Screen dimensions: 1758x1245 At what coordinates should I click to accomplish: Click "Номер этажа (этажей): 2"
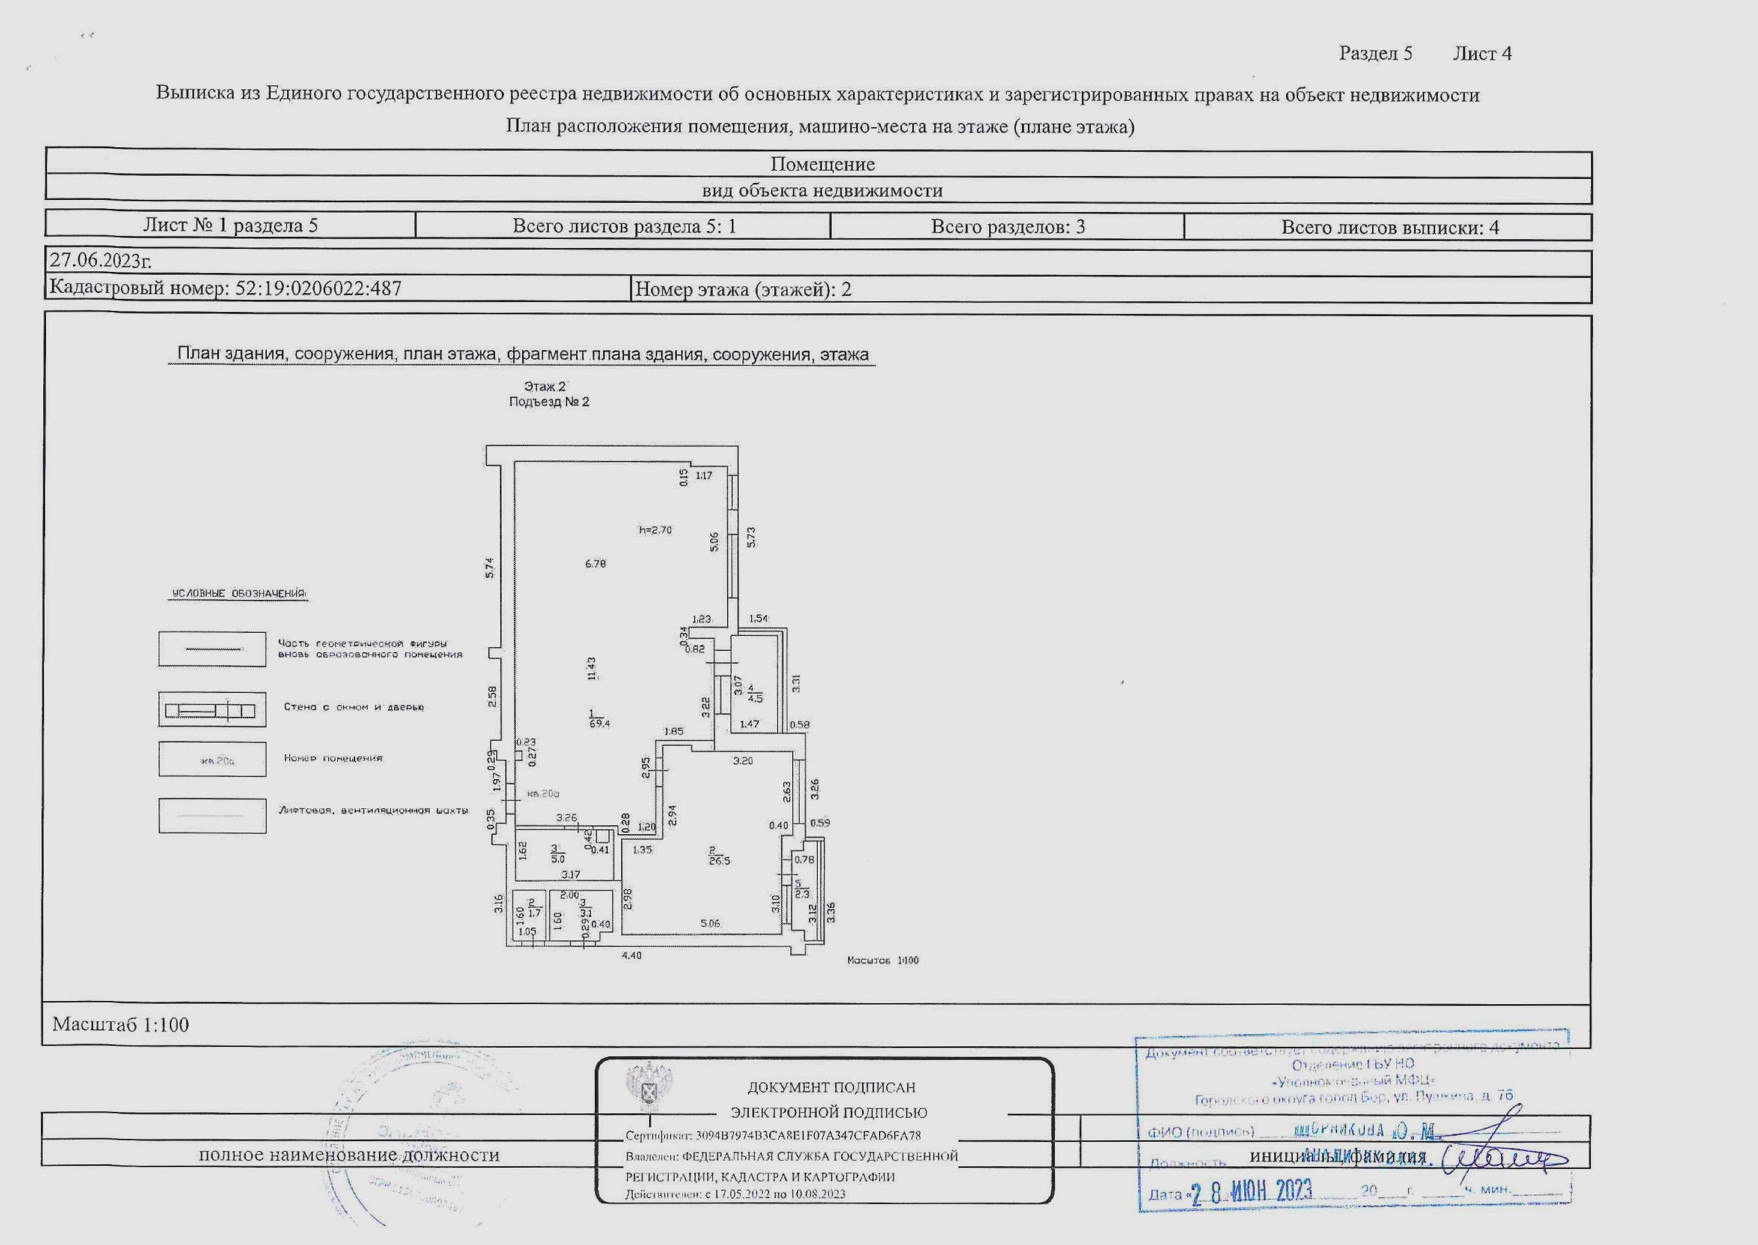tap(743, 290)
